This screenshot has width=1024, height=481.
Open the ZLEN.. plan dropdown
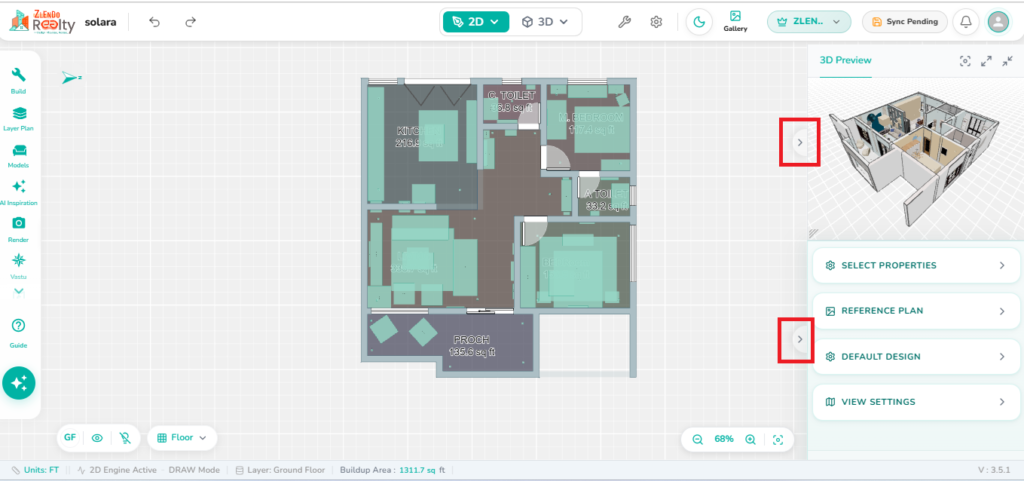[808, 22]
